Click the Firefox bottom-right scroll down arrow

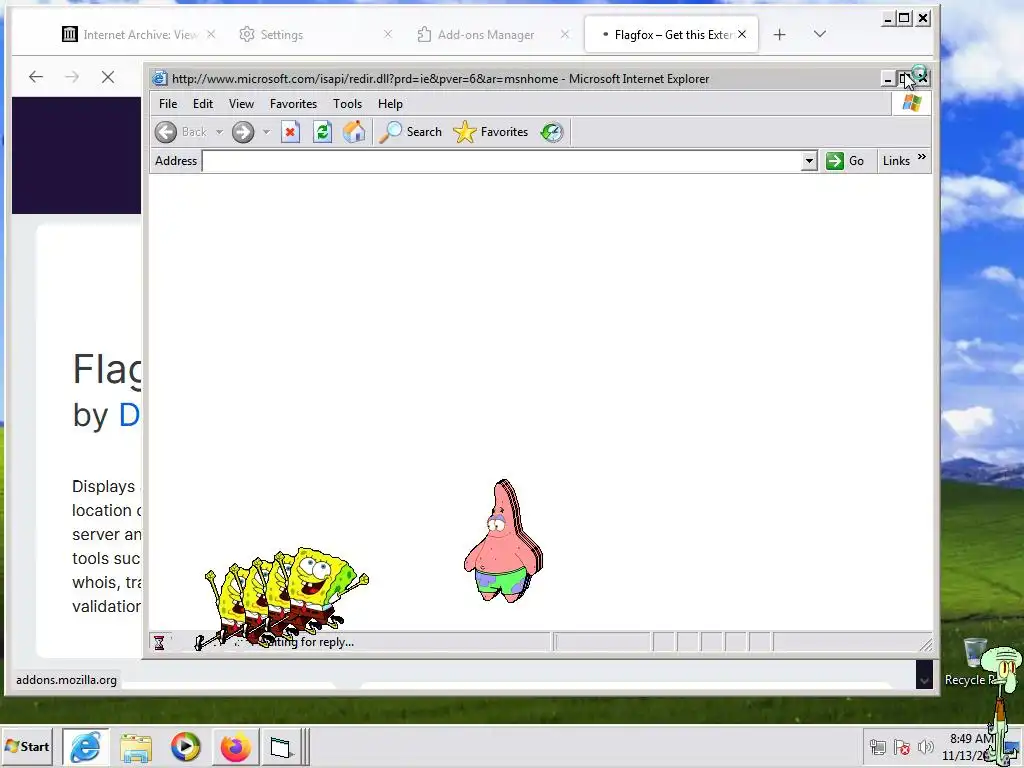pos(924,680)
